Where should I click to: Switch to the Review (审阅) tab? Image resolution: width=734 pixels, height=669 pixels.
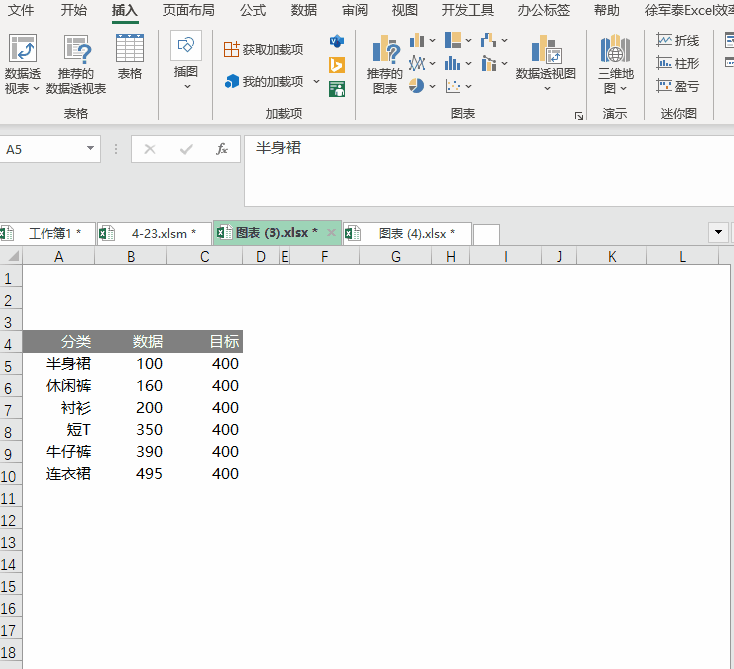(x=354, y=10)
